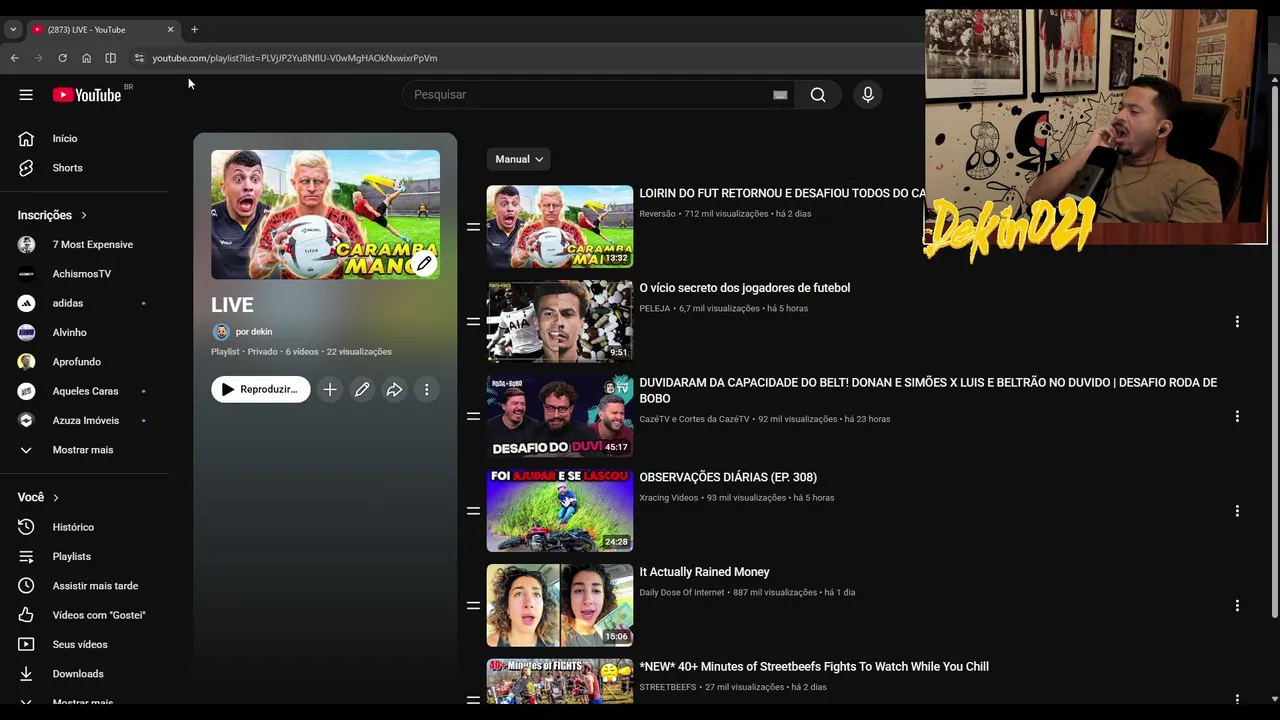The width and height of the screenshot is (1280, 720).
Task: Expand the Você section
Action: click(x=38, y=497)
